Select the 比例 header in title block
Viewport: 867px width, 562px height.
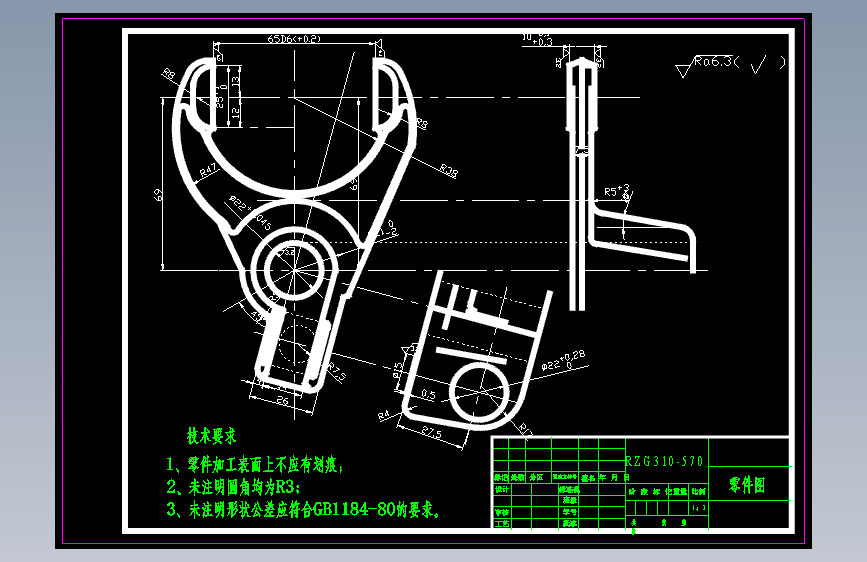(x=698, y=491)
